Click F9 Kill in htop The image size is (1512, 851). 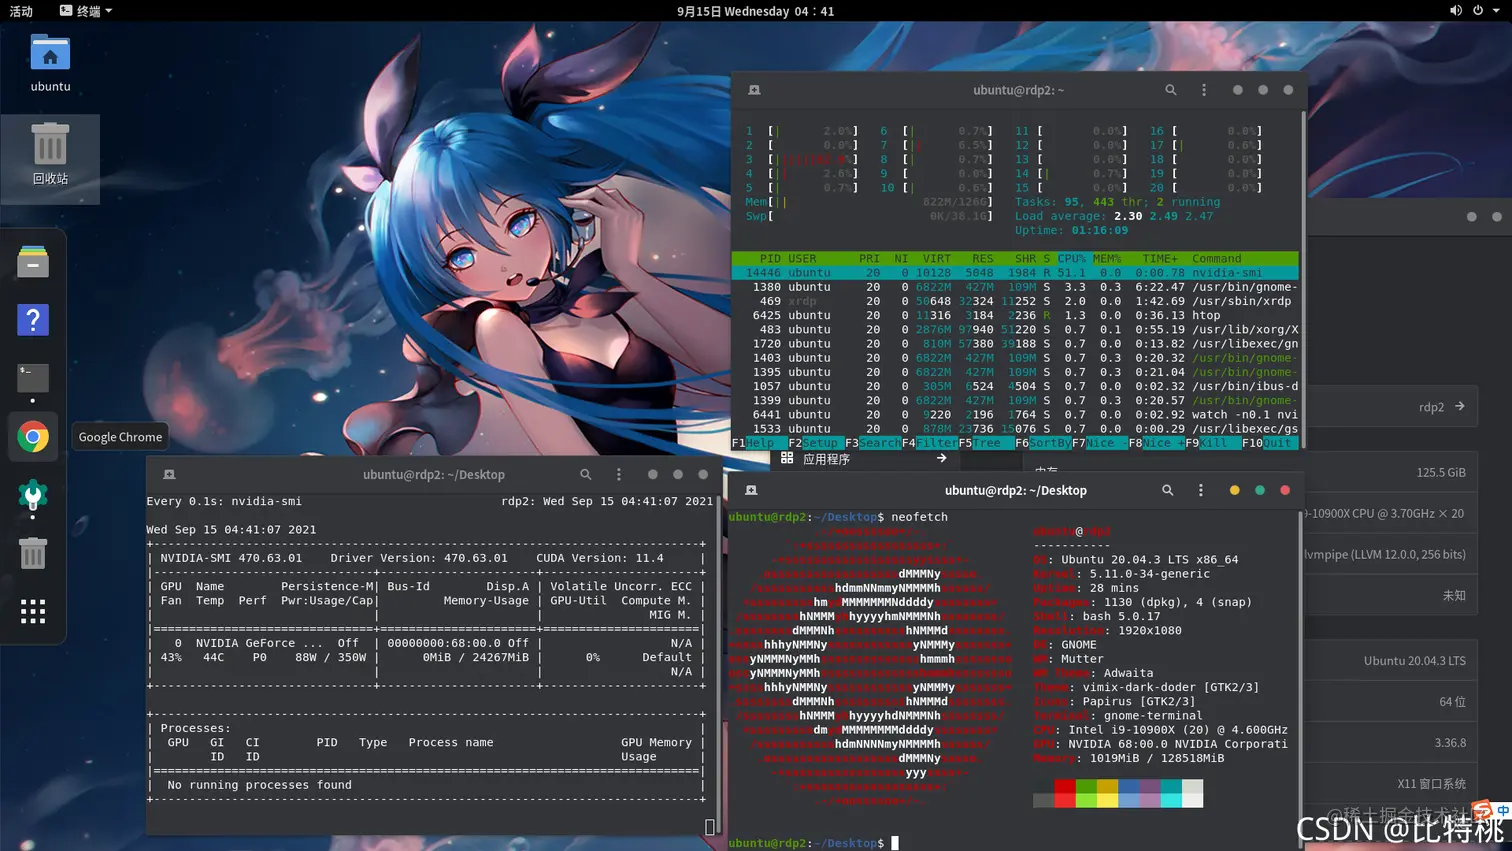[x=1213, y=443]
